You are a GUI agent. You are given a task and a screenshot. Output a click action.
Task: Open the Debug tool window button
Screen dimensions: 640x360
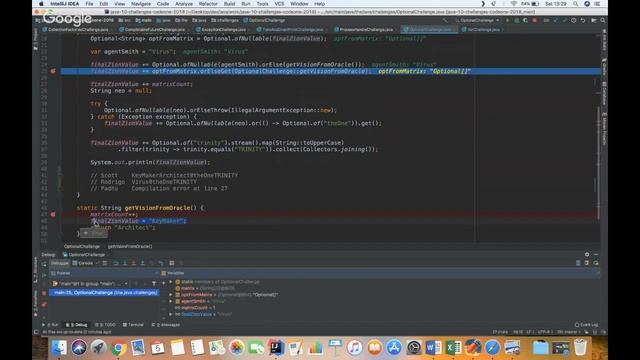[77, 325]
